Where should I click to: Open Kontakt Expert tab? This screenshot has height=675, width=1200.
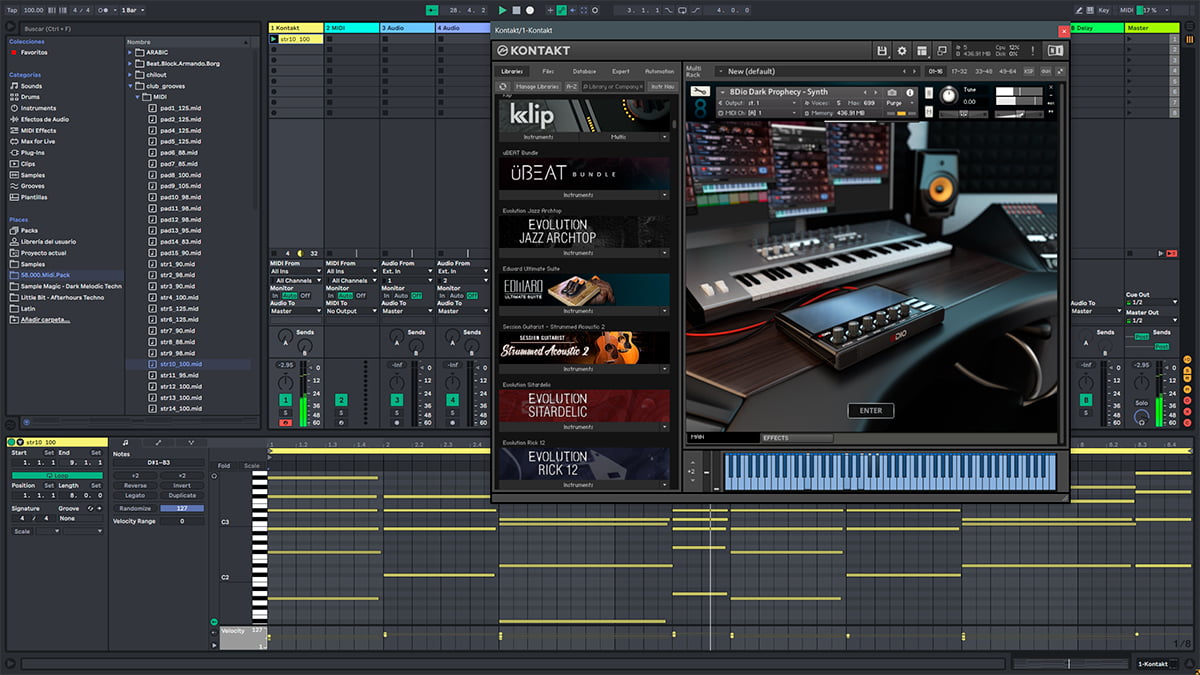(x=621, y=72)
